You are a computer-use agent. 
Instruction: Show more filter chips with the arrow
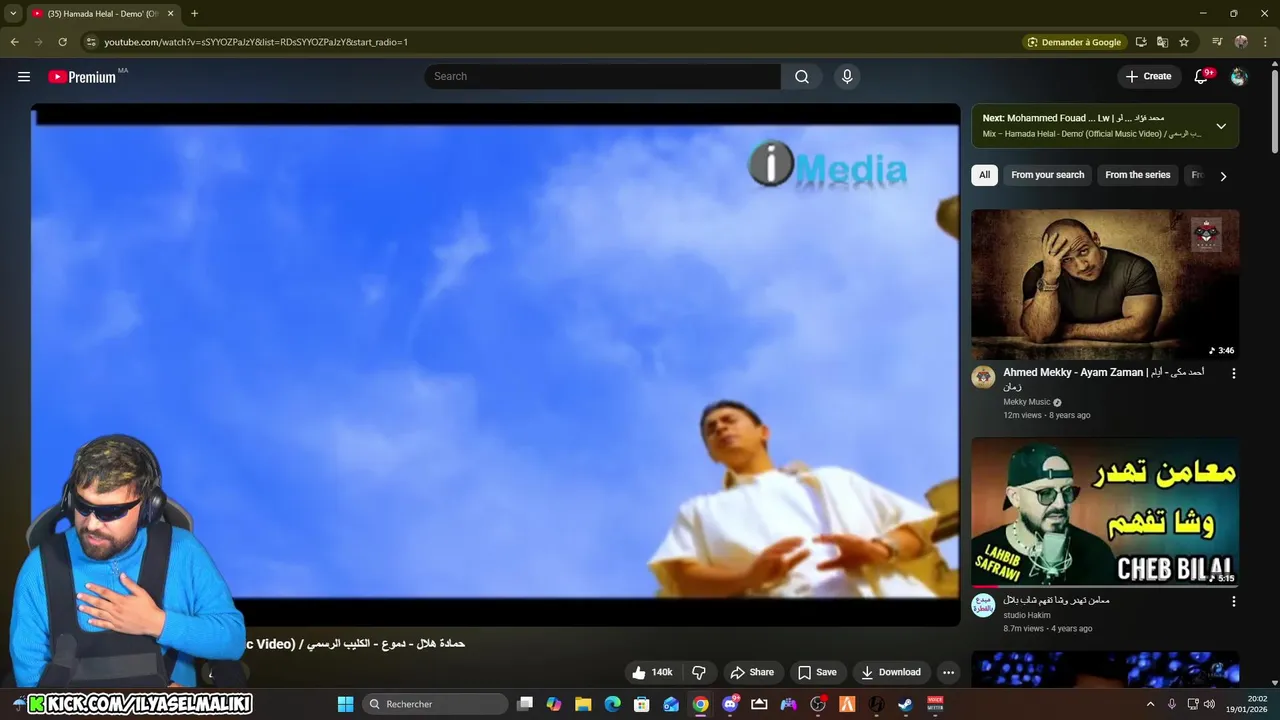pos(1223,176)
